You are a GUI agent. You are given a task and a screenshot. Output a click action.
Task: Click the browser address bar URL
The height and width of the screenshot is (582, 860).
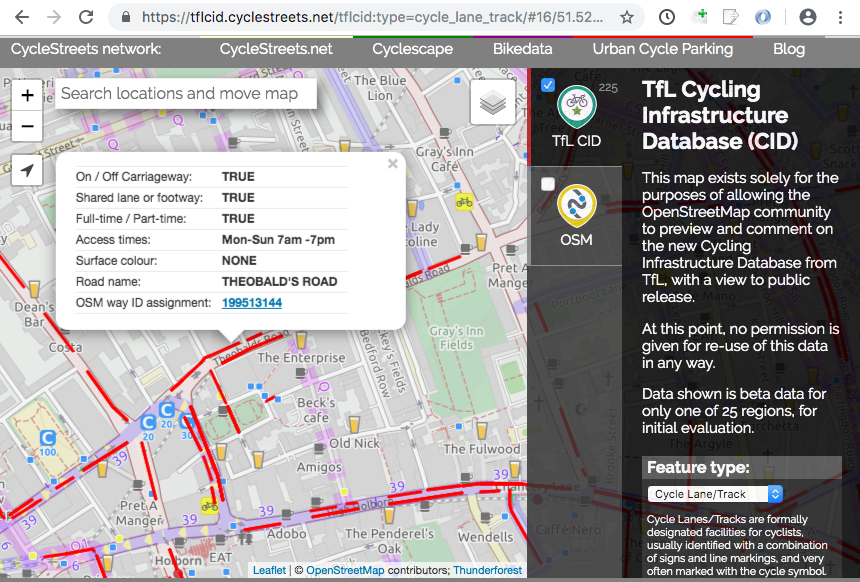pyautogui.click(x=373, y=18)
